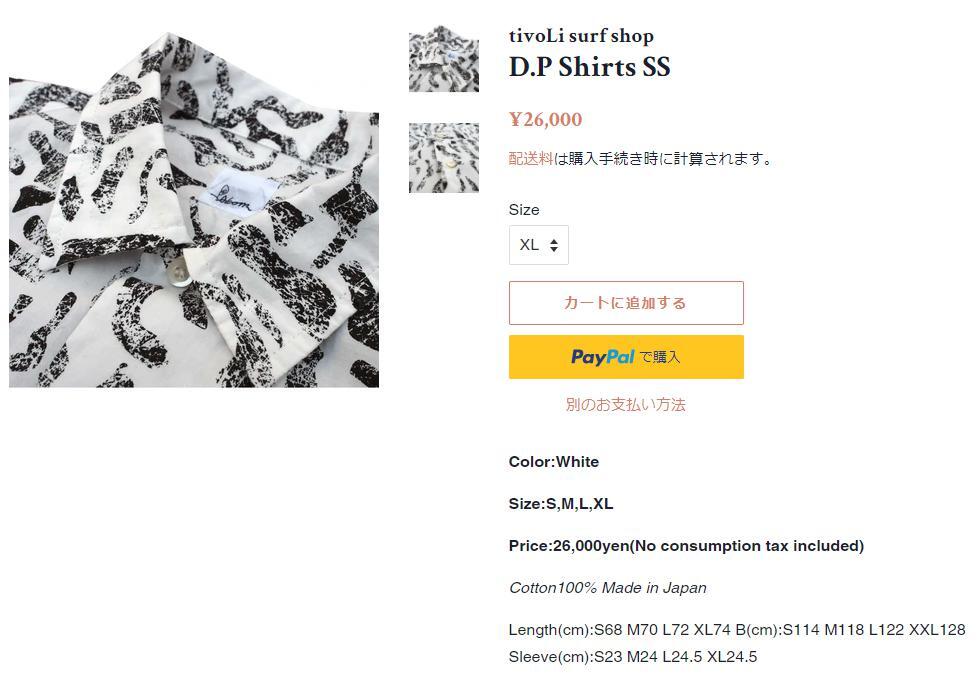Viewport: 980px width, 681px height.
Task: Click the Color:White description line
Action: [554, 462]
